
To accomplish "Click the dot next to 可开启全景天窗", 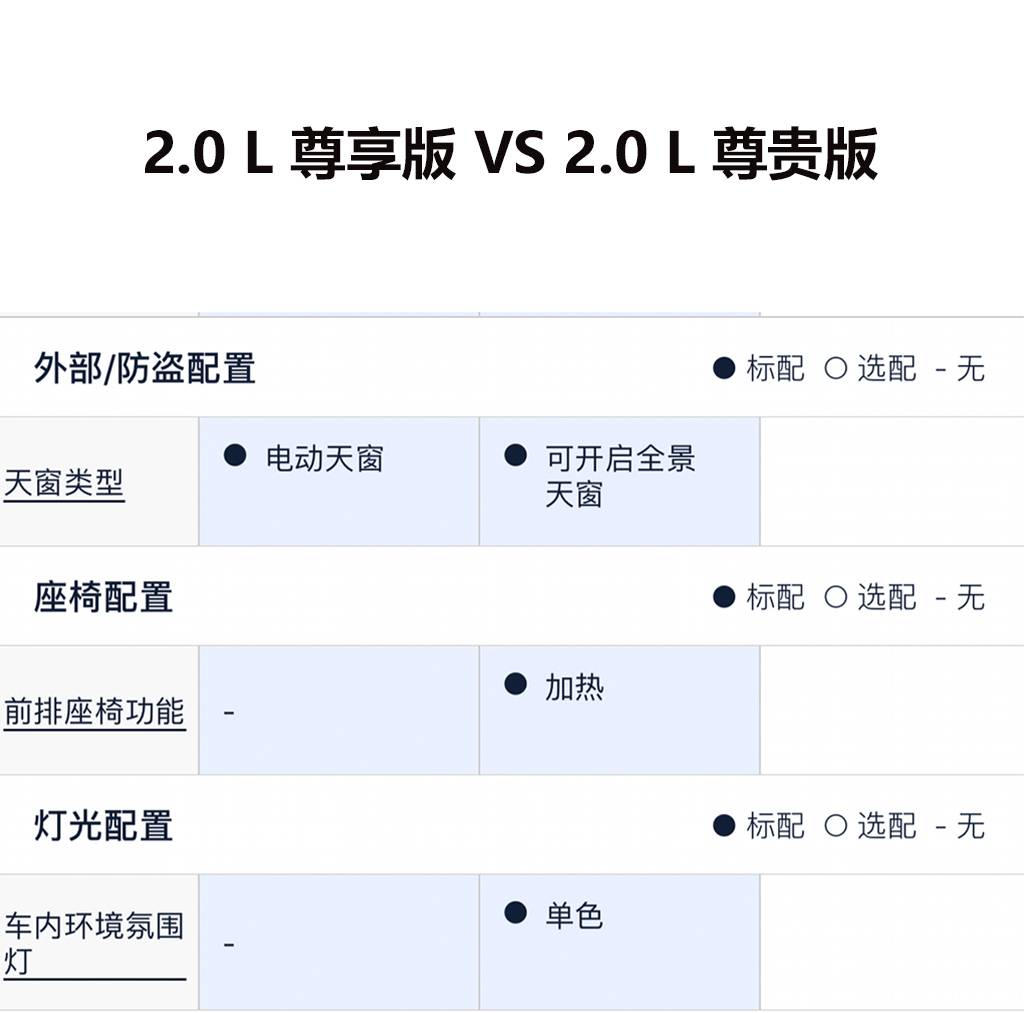I will coord(515,456).
